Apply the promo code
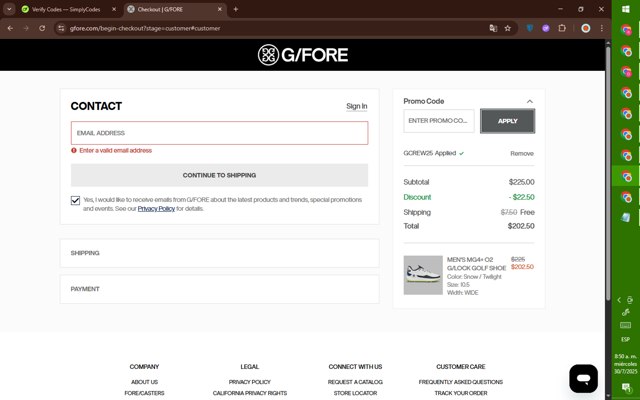Screen dimensions: 640x400 coord(508,121)
